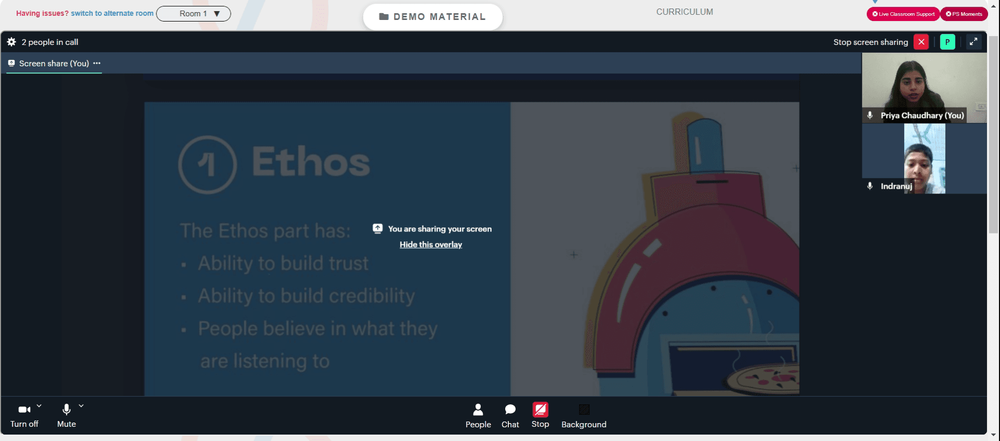This screenshot has width=1000, height=441.
Task: Click the screen icon on Screen share tab
Action: [11, 63]
